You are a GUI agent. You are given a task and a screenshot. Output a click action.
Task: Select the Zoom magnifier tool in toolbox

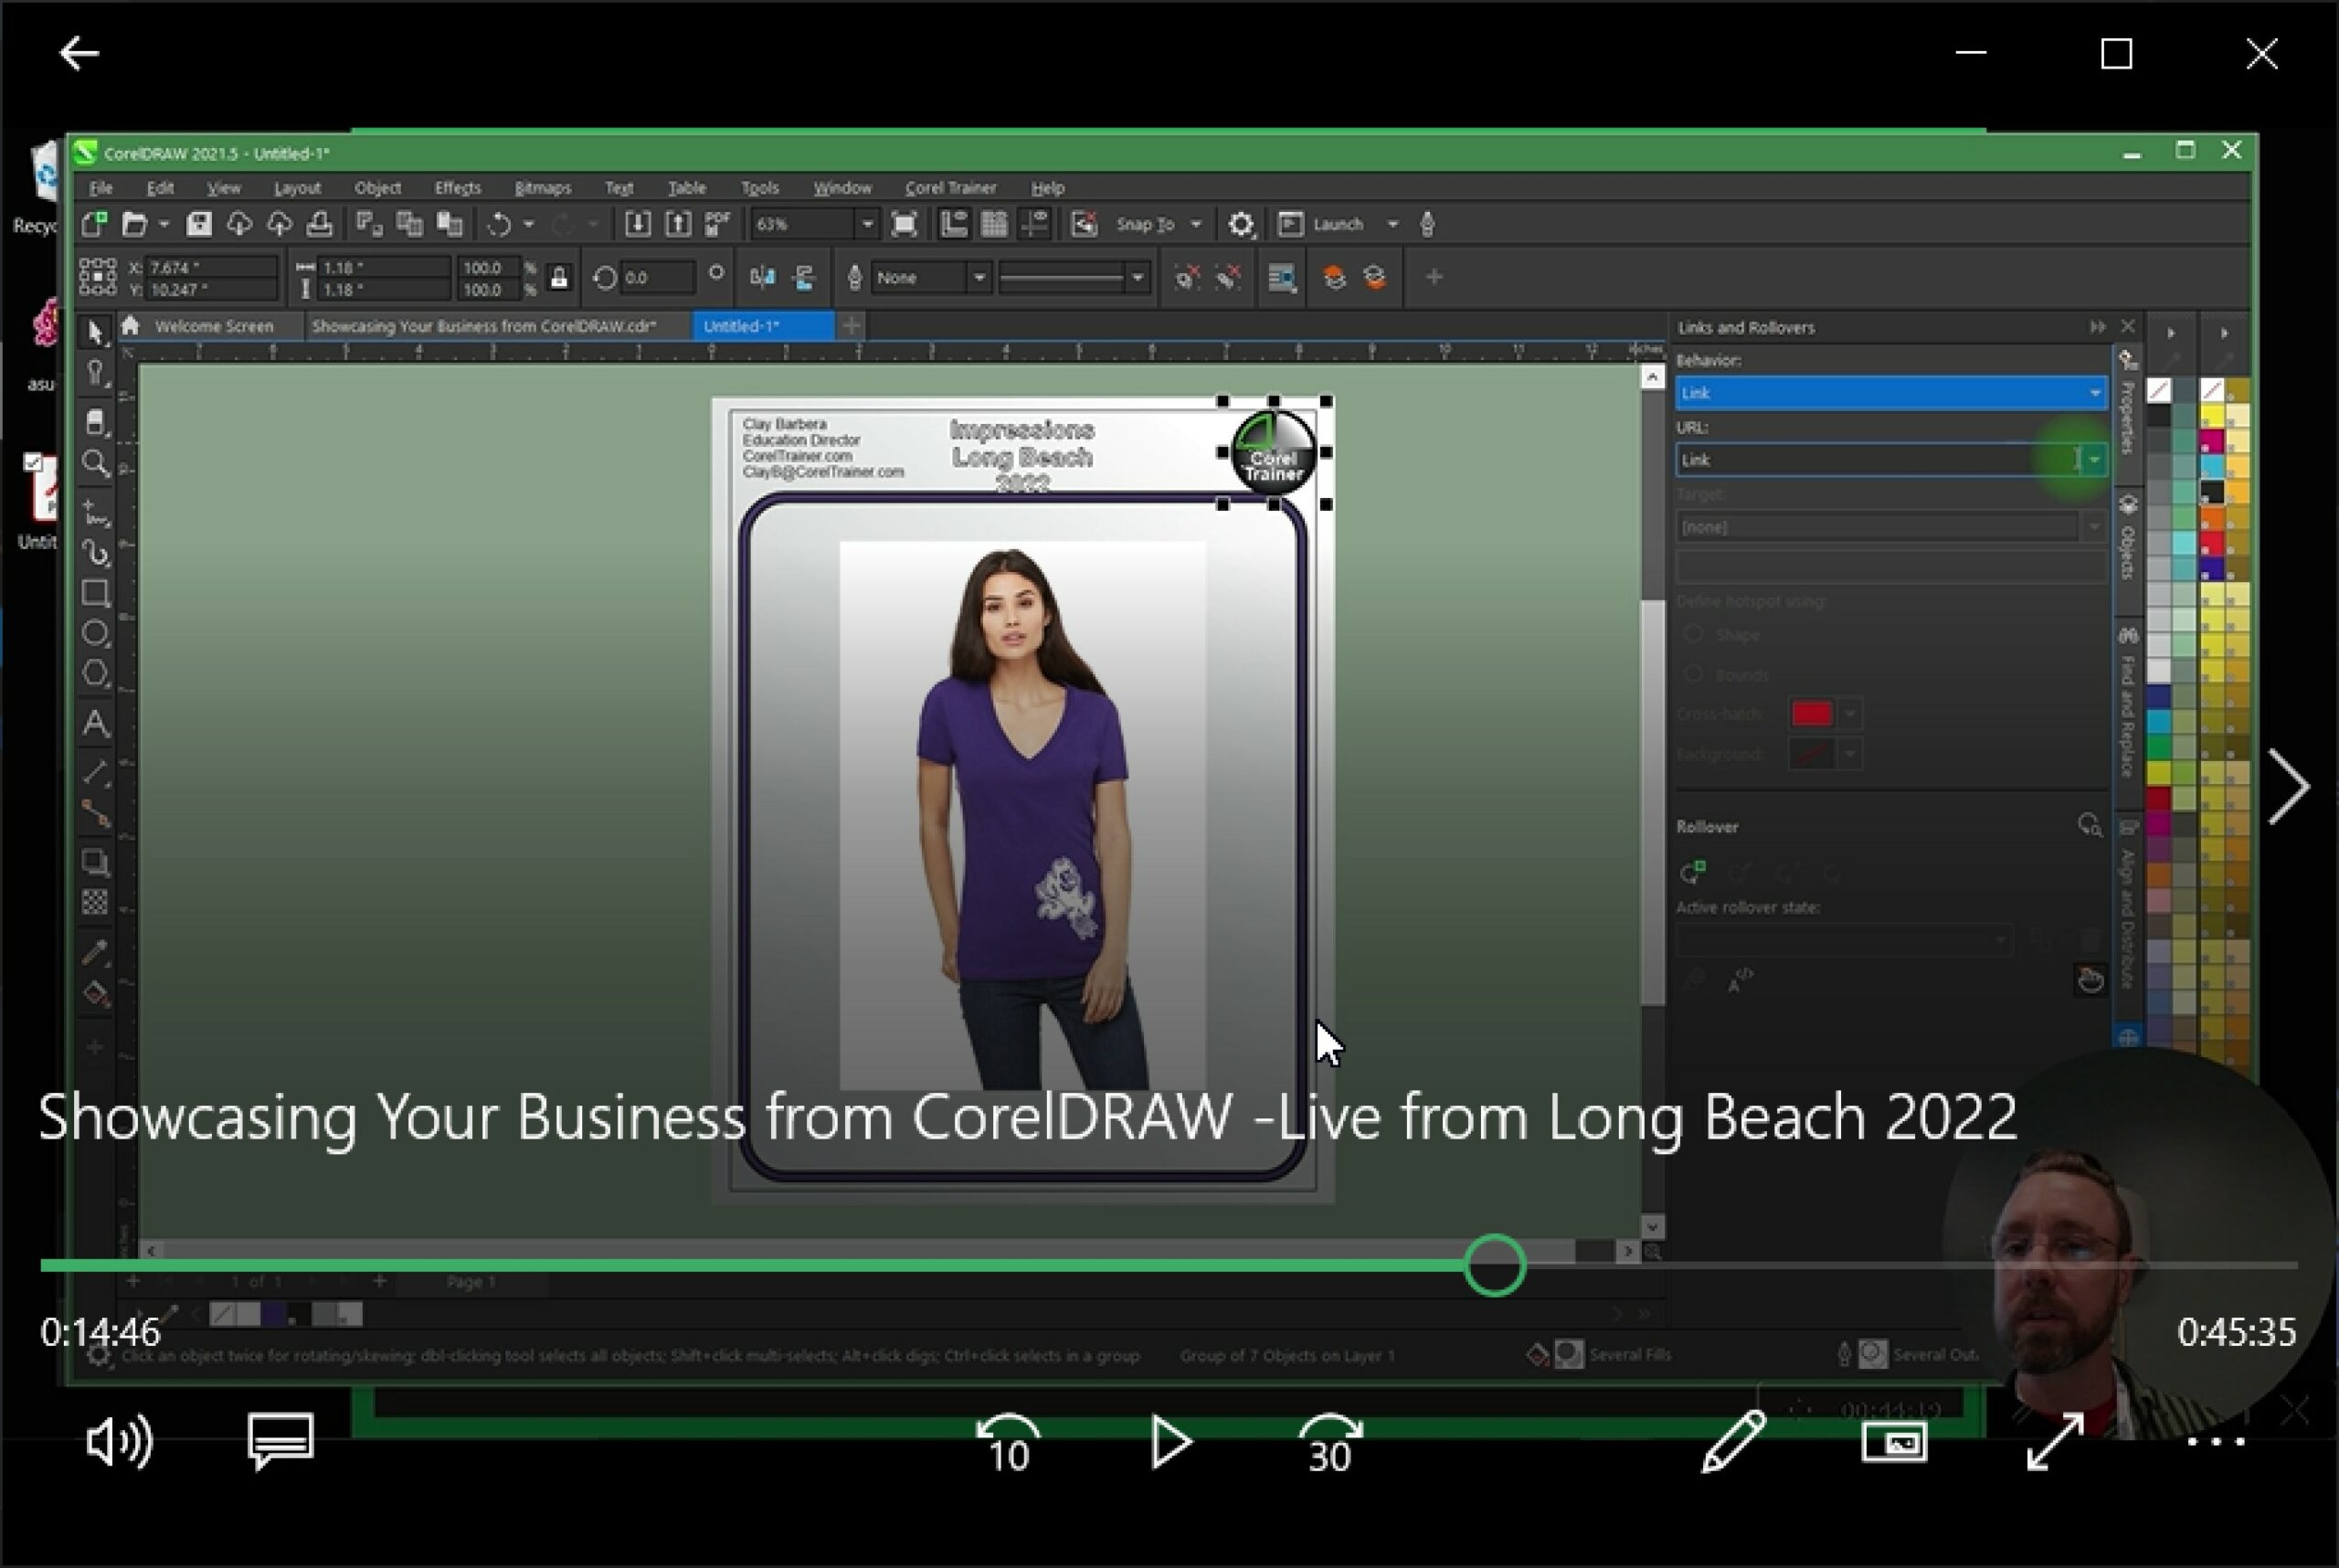point(95,463)
